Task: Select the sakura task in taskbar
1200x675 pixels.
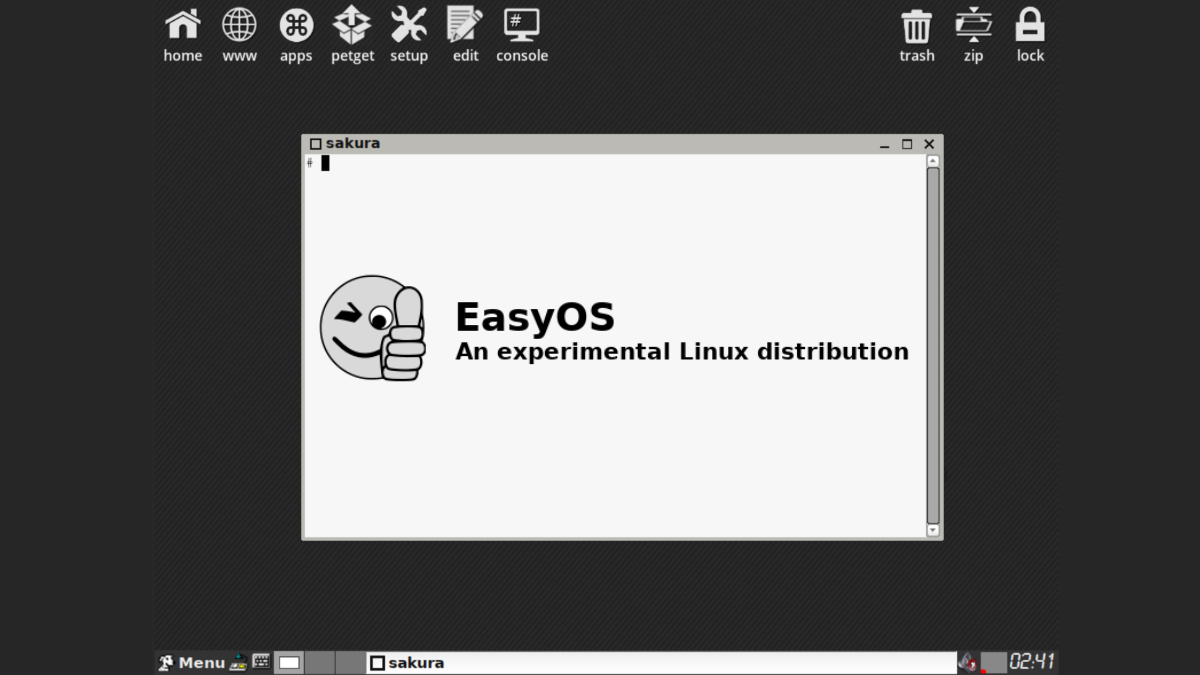Action: (660, 662)
